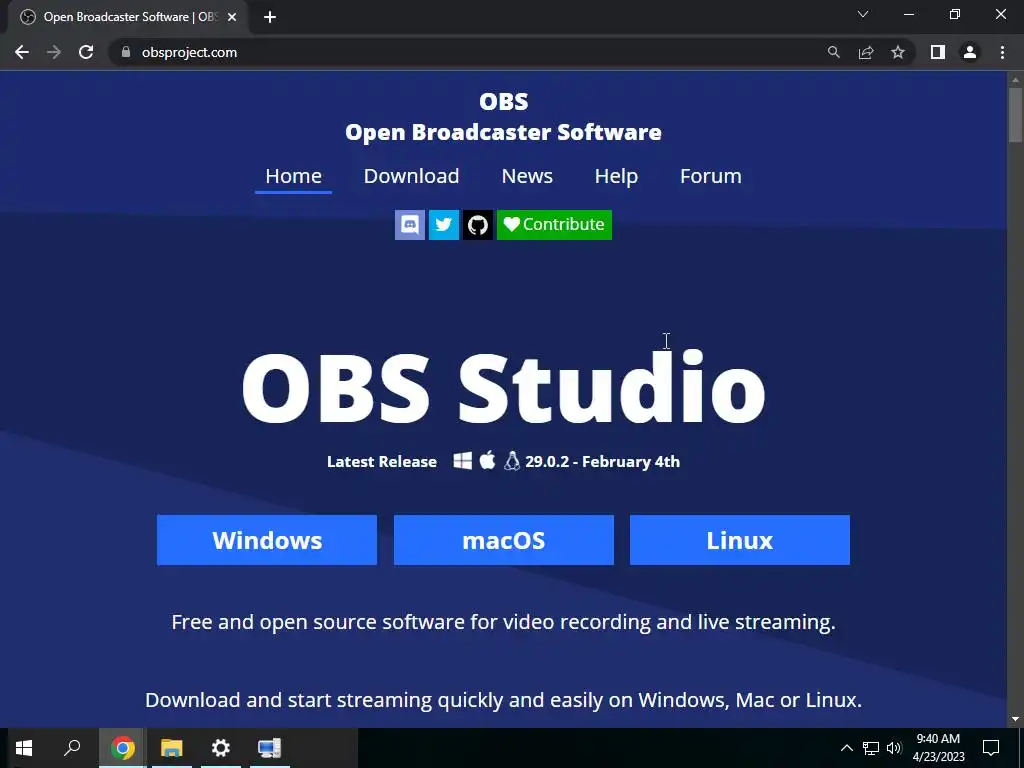This screenshot has height=768, width=1024.
Task: Open the OBS GitHub icon link
Action: pos(478,225)
